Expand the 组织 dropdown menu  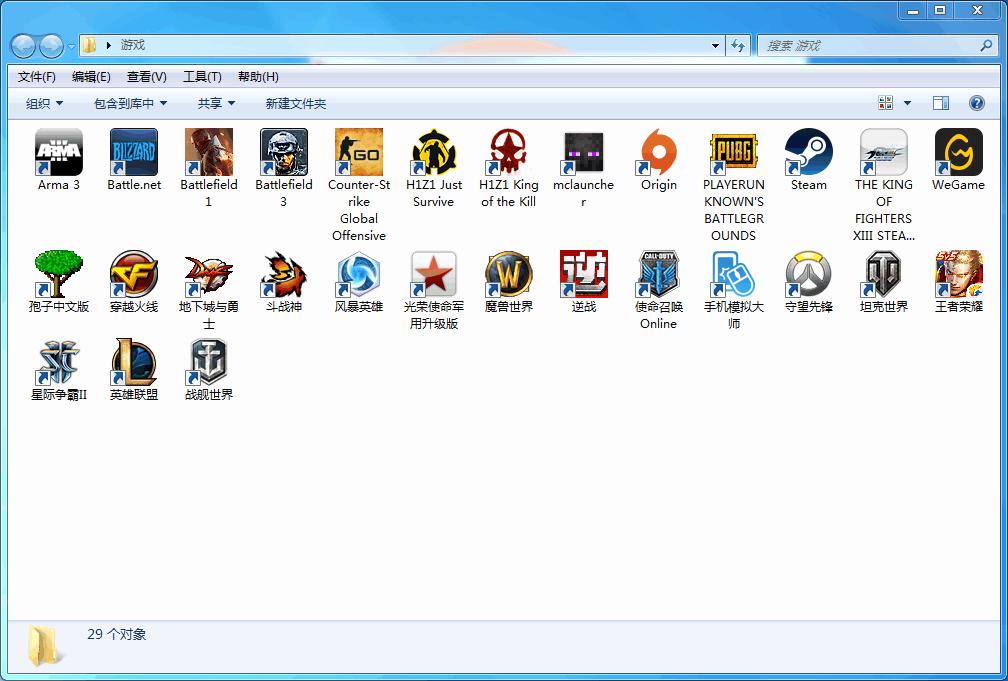[x=44, y=103]
